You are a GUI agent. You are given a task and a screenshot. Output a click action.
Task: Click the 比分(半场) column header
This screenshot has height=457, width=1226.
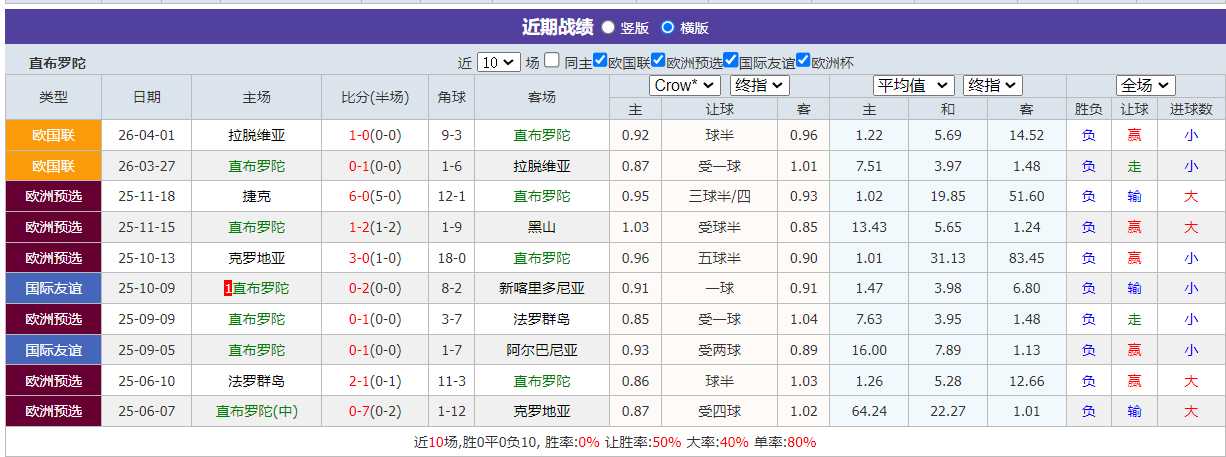[x=375, y=97]
